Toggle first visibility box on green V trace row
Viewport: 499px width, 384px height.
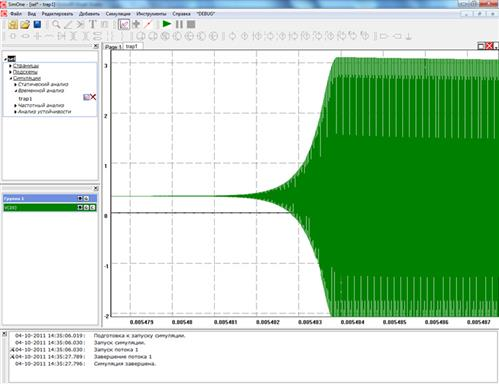coord(80,207)
